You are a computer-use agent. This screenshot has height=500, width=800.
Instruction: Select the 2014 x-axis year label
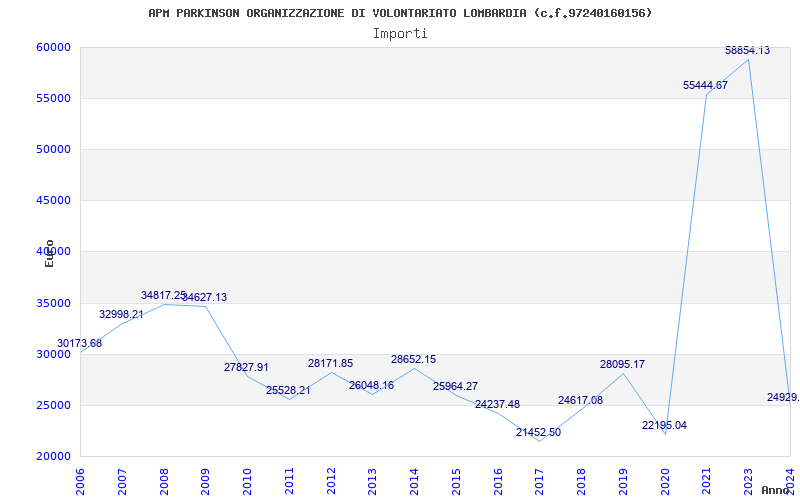415,479
